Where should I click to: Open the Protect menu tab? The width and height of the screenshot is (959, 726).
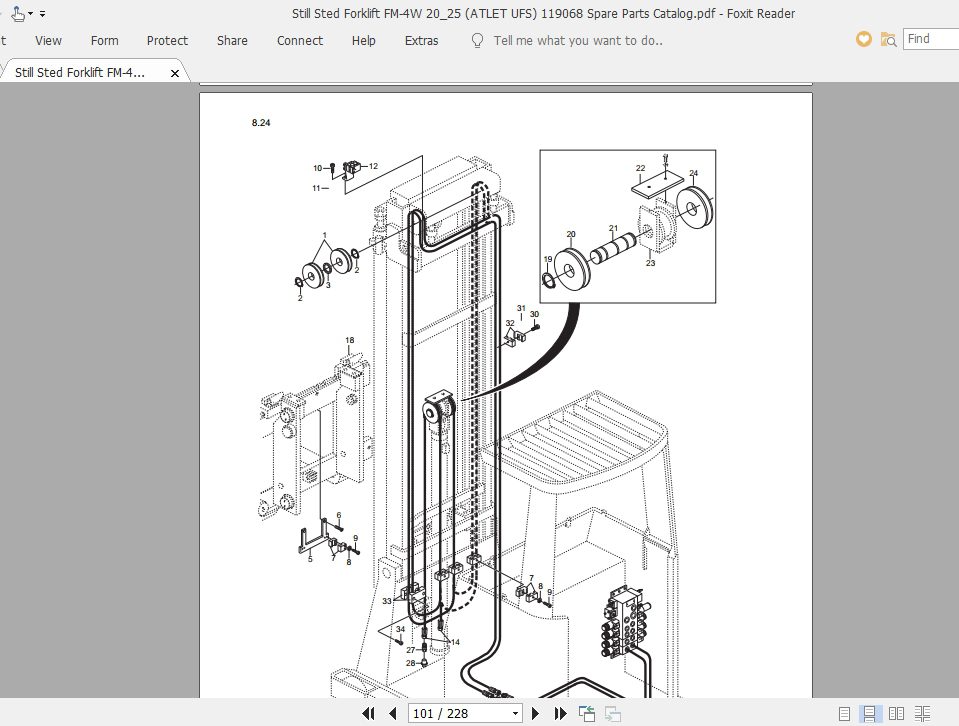pyautogui.click(x=167, y=40)
